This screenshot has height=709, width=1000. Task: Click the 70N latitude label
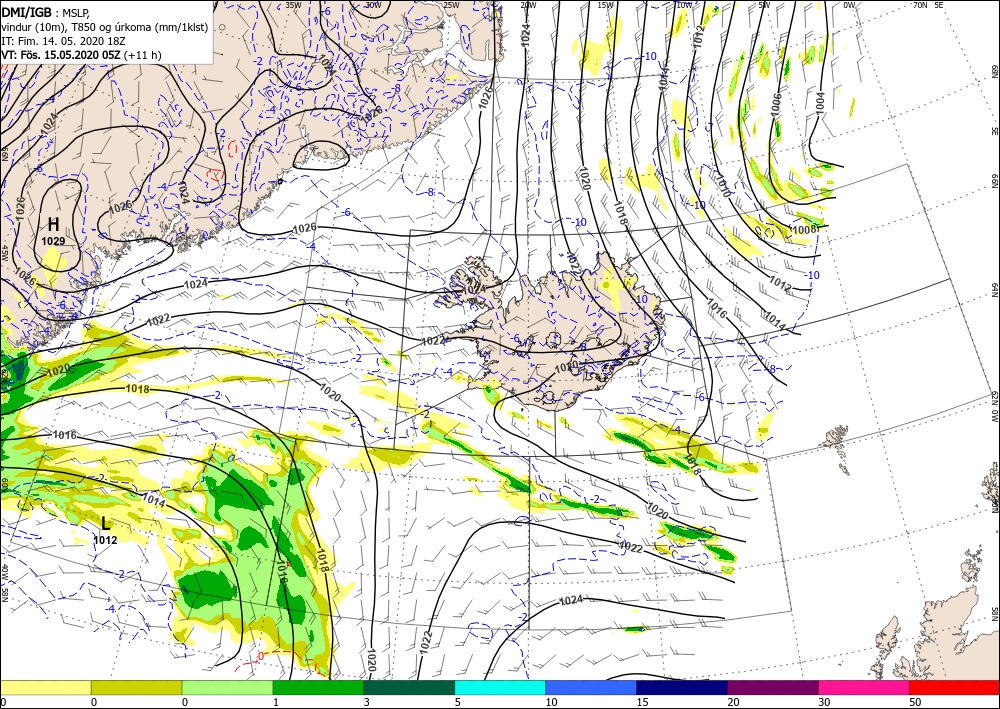pyautogui.click(x=920, y=5)
